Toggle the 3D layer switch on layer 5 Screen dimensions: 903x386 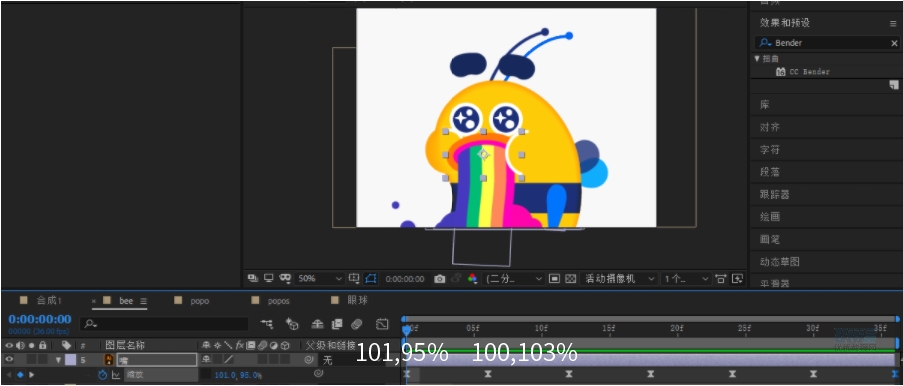pos(284,359)
